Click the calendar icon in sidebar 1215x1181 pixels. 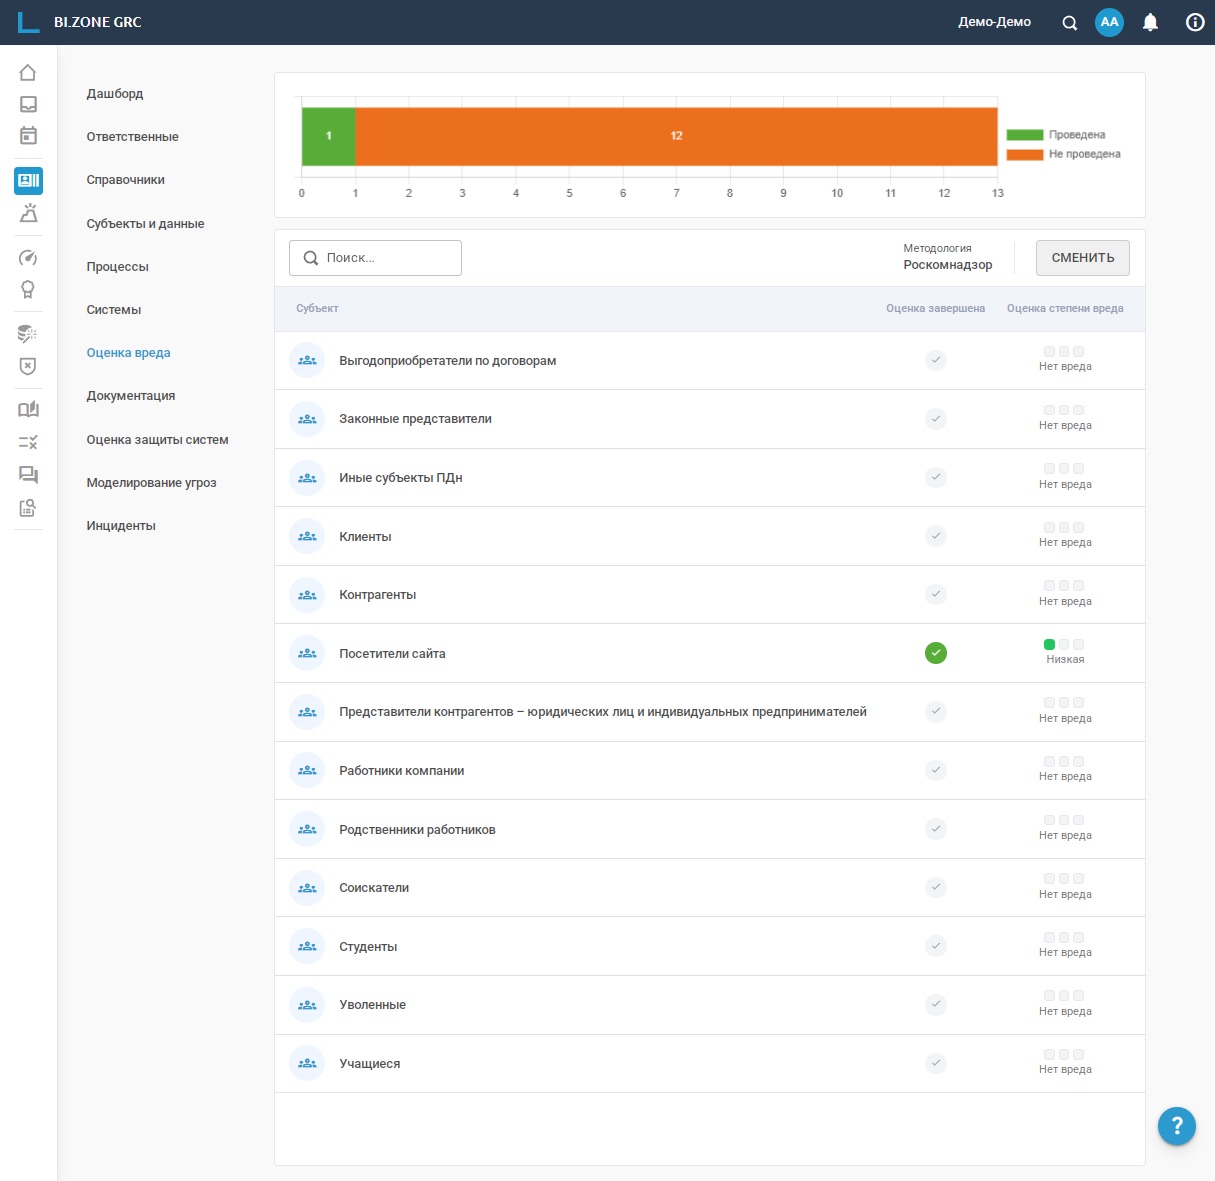[28, 136]
